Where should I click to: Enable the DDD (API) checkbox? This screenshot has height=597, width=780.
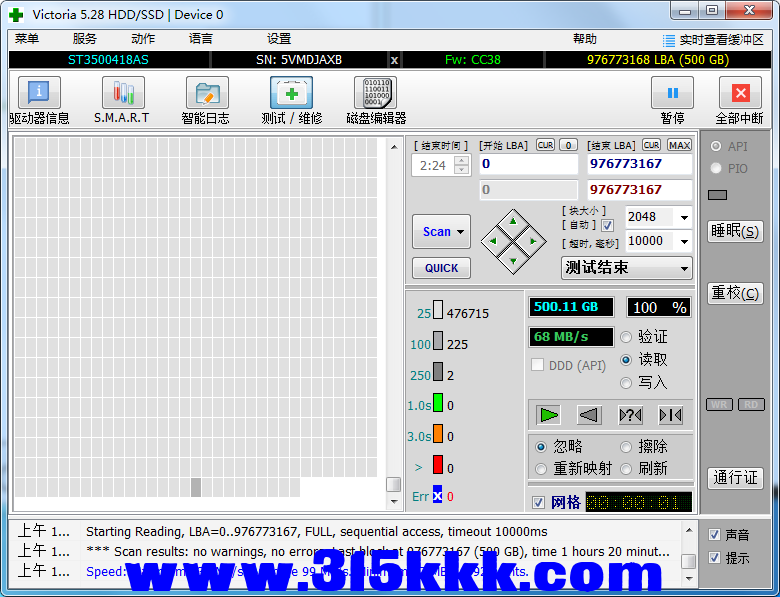[x=538, y=365]
